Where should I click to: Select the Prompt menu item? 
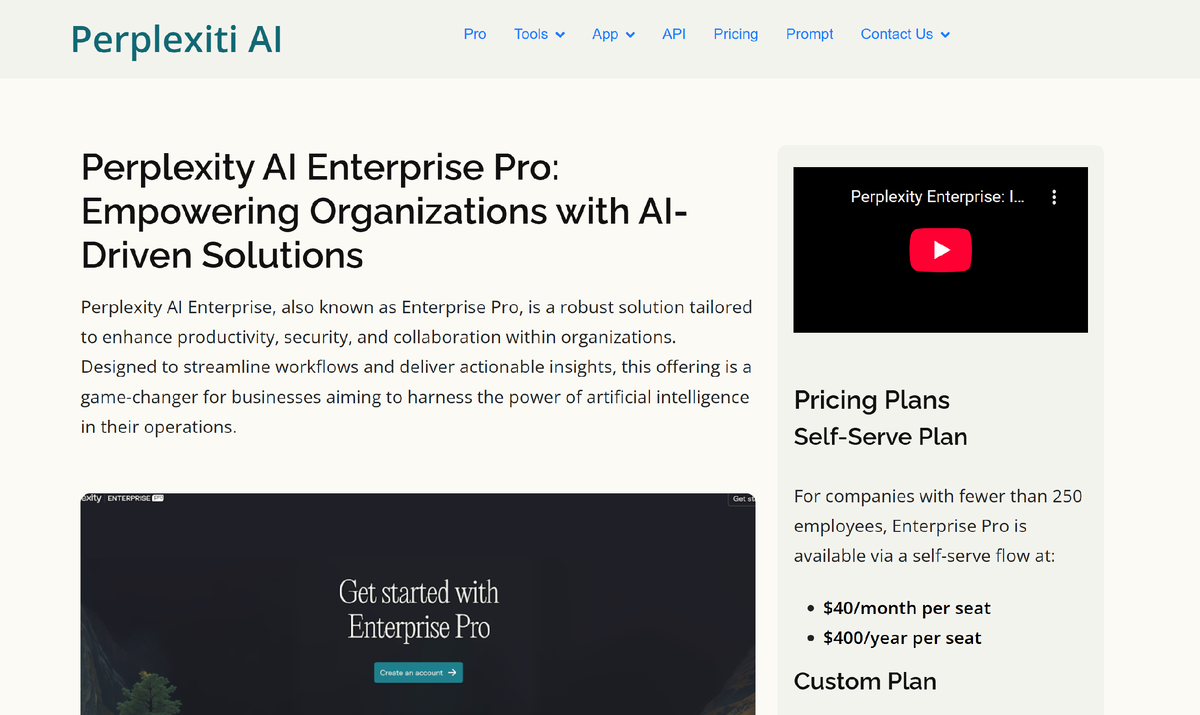point(810,34)
